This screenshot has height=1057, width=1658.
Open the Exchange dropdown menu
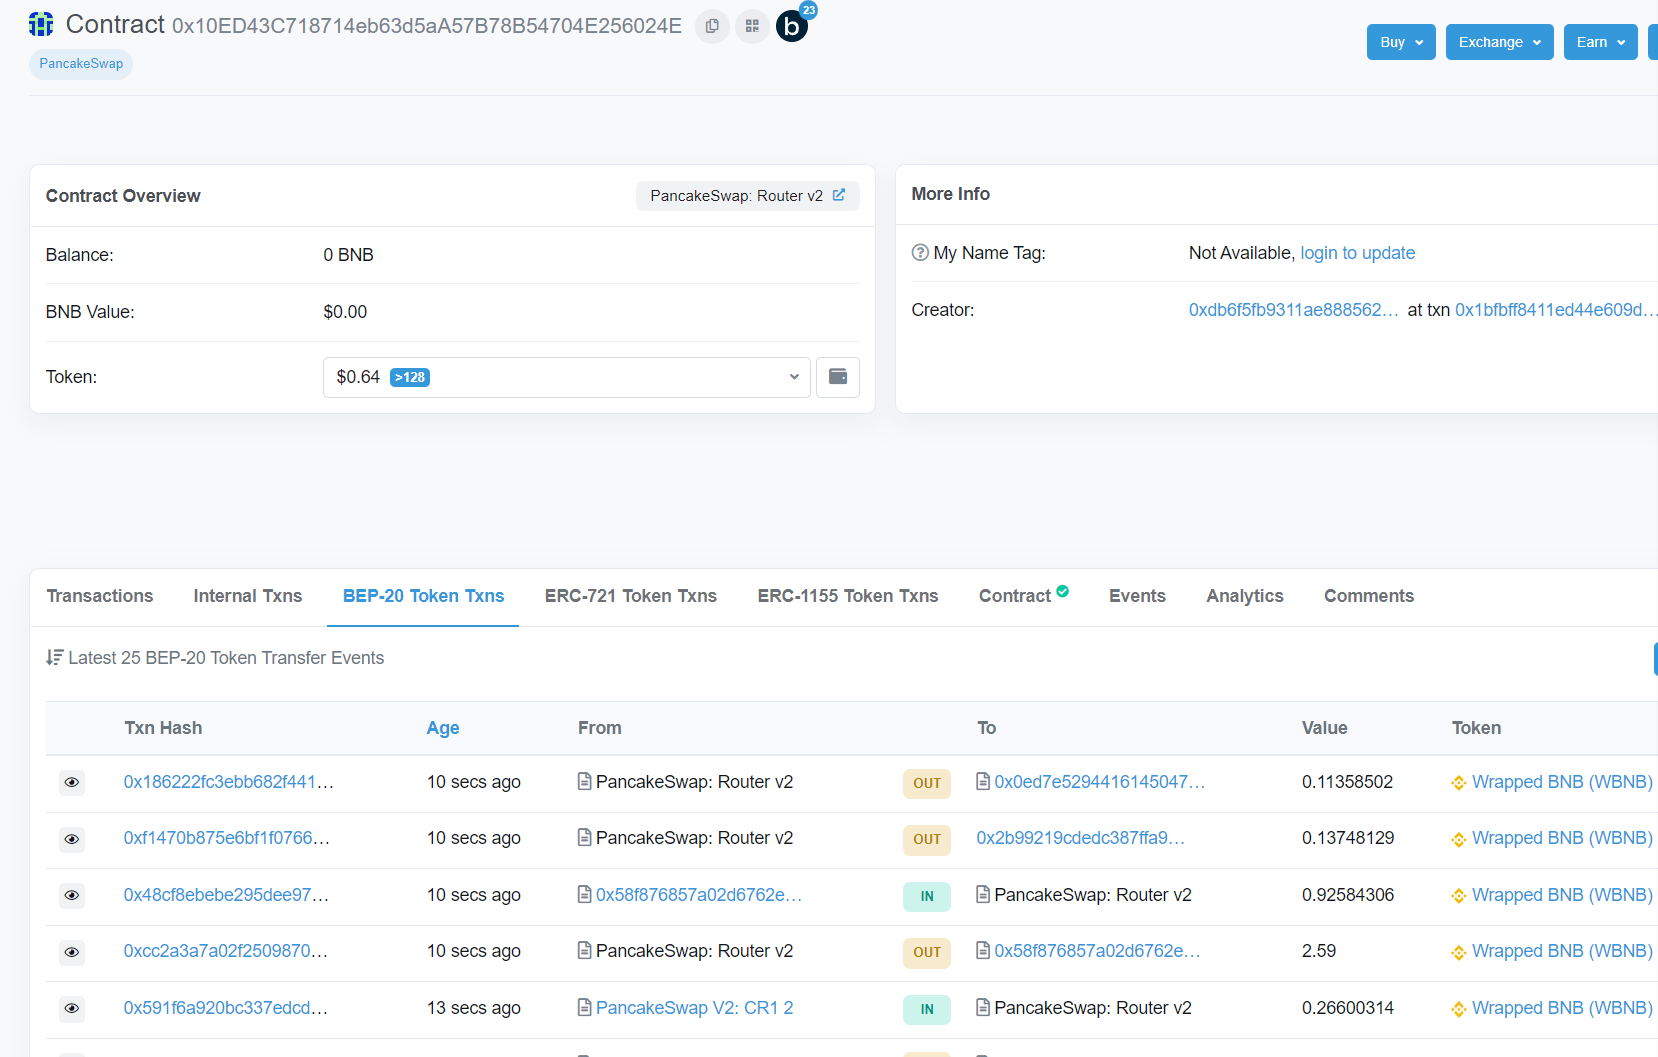click(x=1499, y=42)
